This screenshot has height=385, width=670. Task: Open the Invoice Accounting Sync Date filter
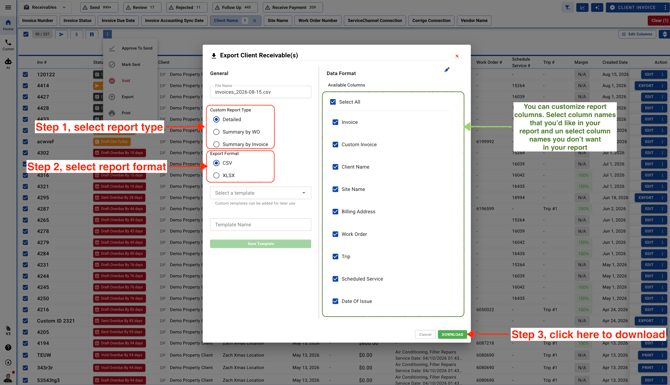174,21
